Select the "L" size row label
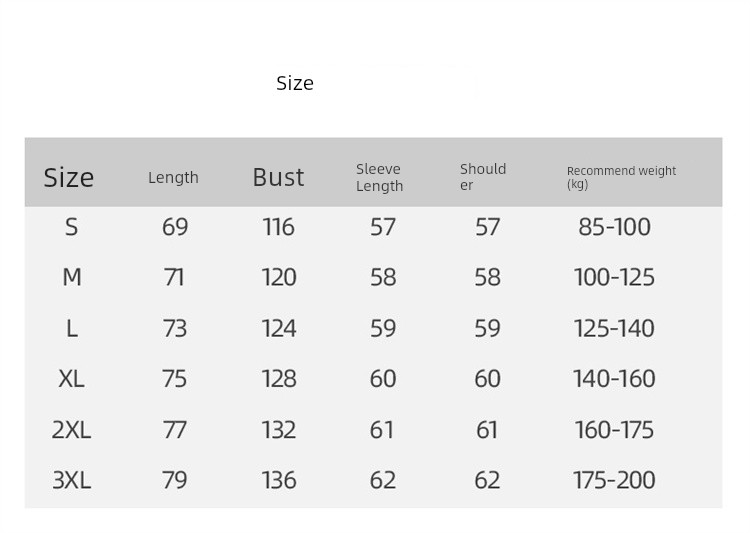 71,328
